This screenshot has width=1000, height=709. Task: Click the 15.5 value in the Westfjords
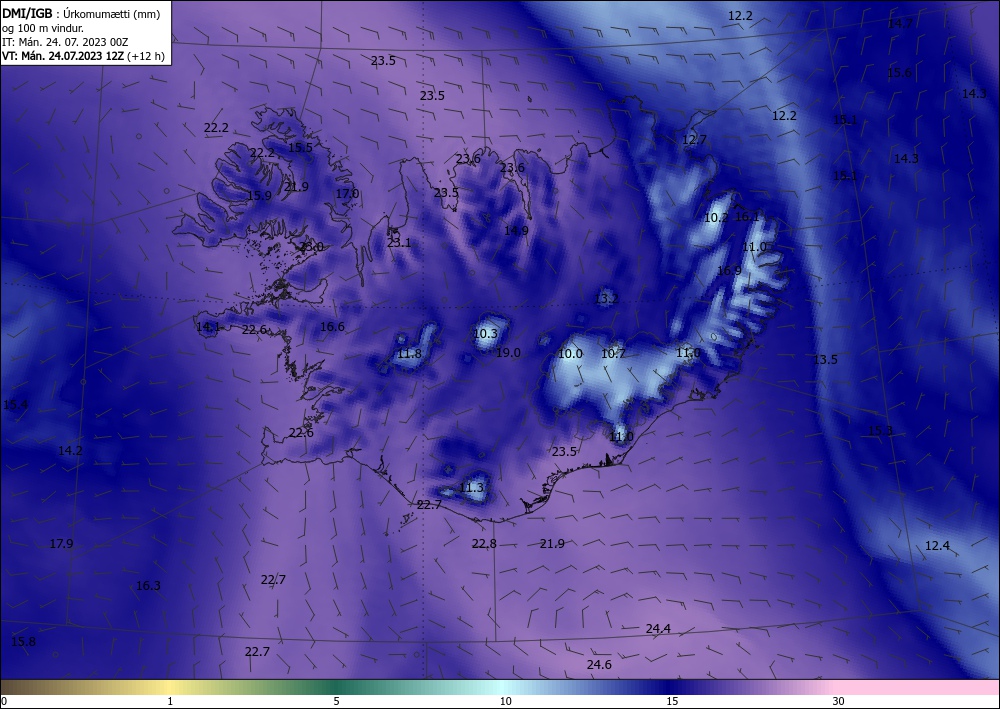click(x=300, y=147)
